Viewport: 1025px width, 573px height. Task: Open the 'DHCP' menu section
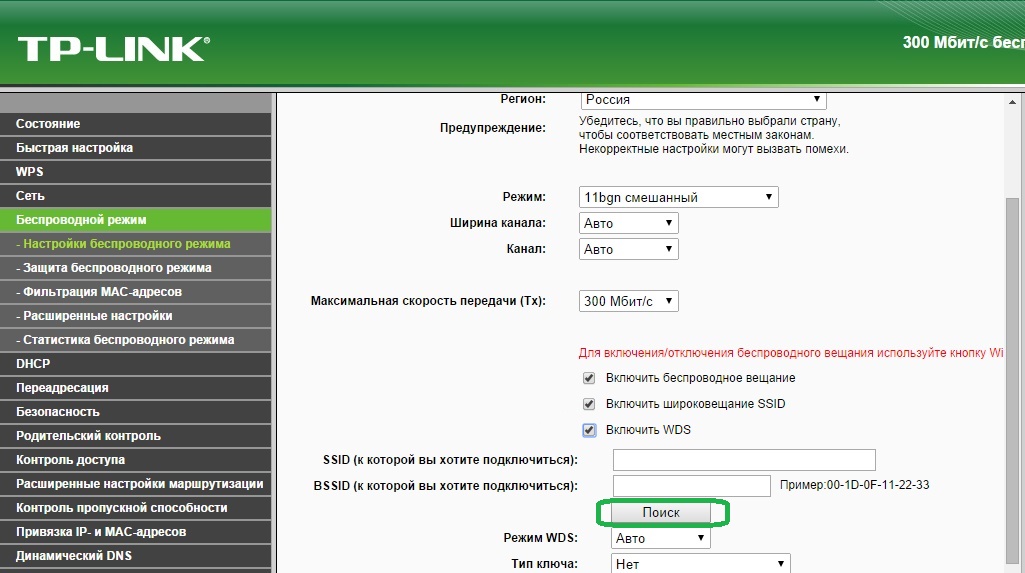(33, 364)
